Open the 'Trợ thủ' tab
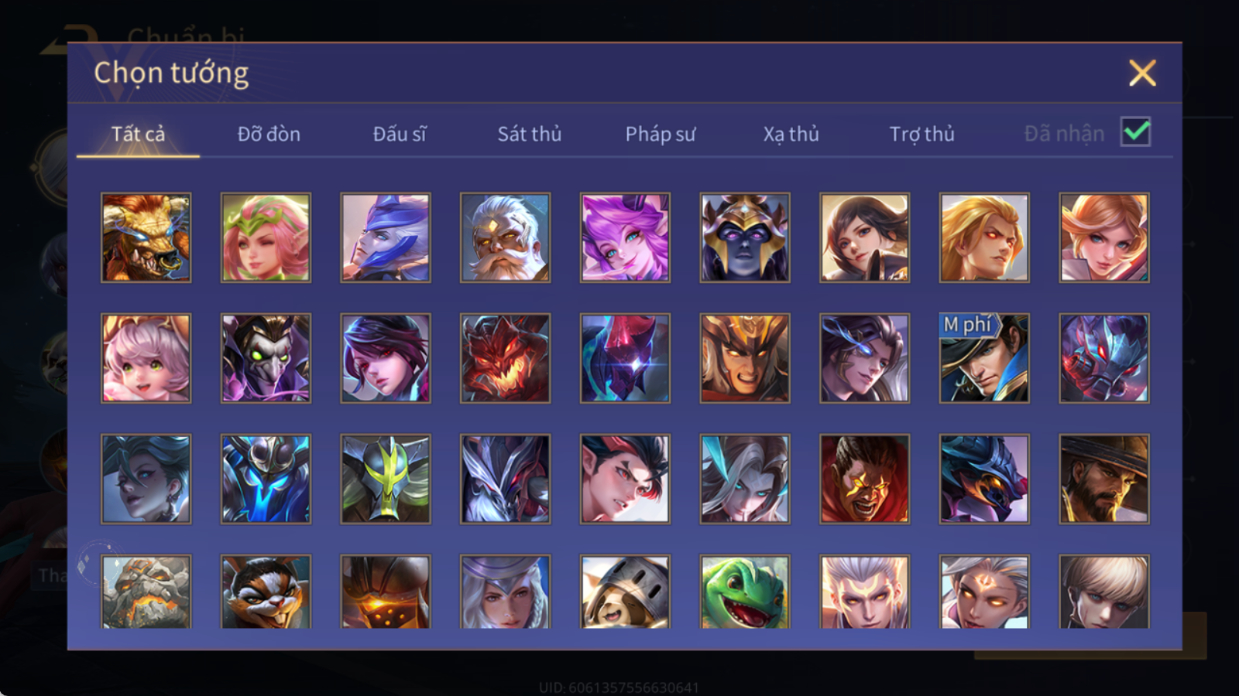The height and width of the screenshot is (696, 1239). click(x=922, y=134)
